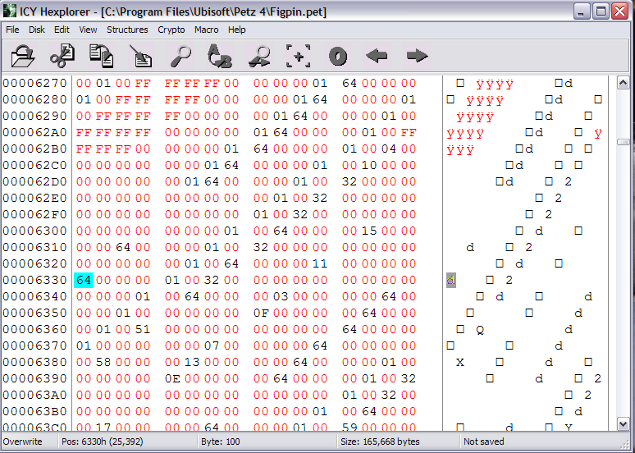
Task: Click the 'Byte: 100' status field
Action: click(x=220, y=441)
